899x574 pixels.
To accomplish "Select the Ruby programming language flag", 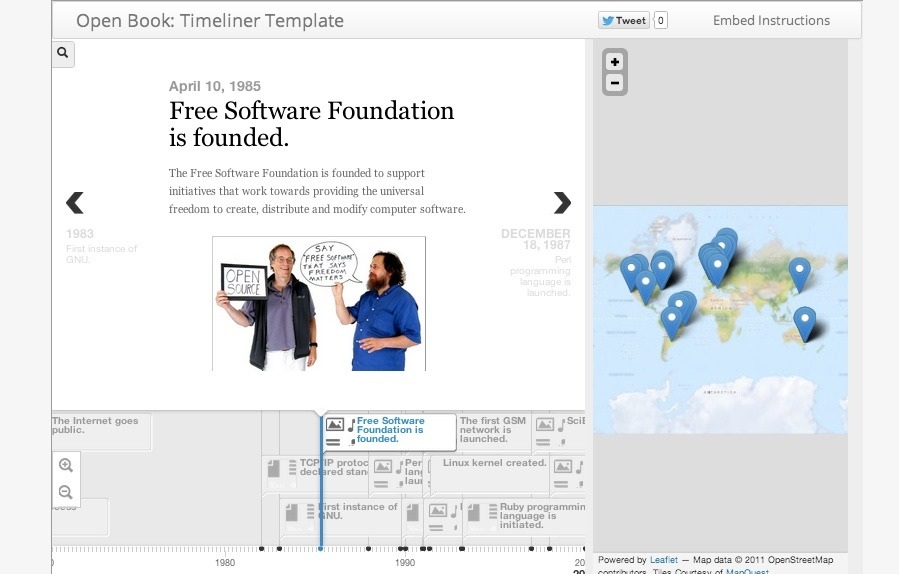I will coord(525,517).
